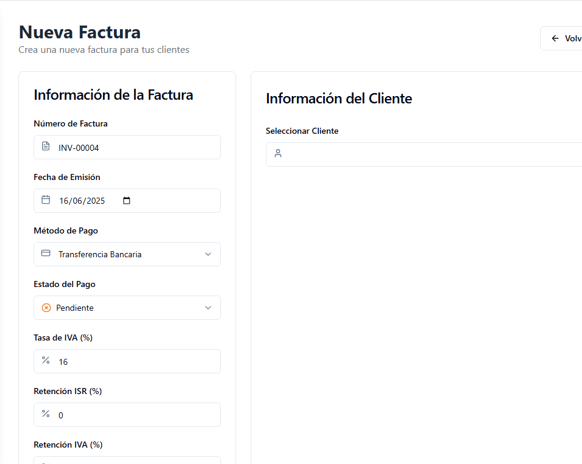Click the Seleccionar Cliente input field
Viewport: 582px width, 464px height.
424,154
